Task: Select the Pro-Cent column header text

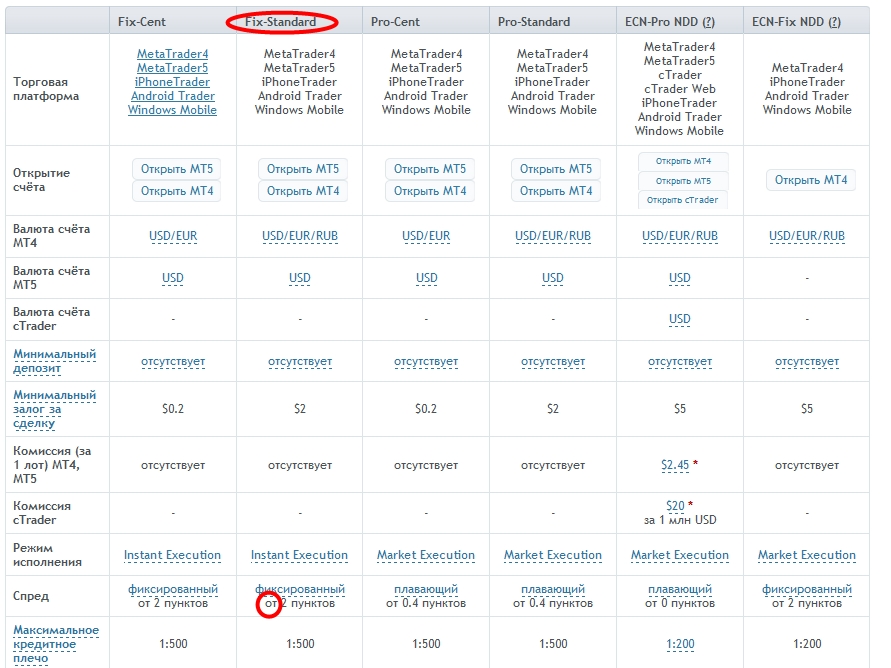Action: pyautogui.click(x=395, y=22)
